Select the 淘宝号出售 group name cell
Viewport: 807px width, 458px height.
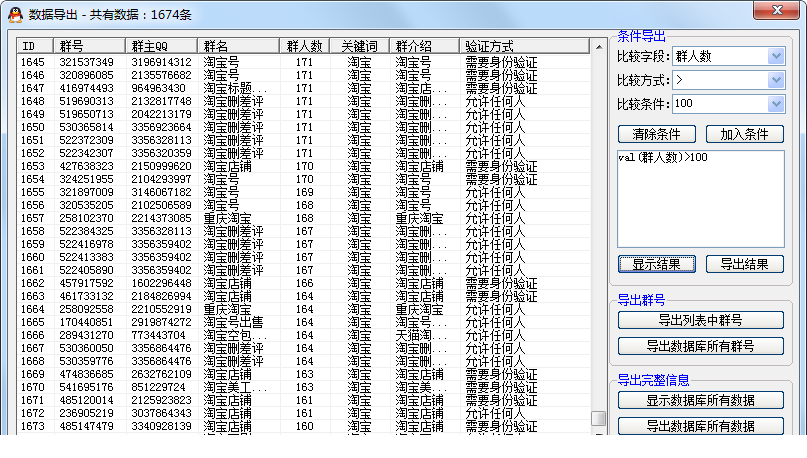[x=233, y=322]
